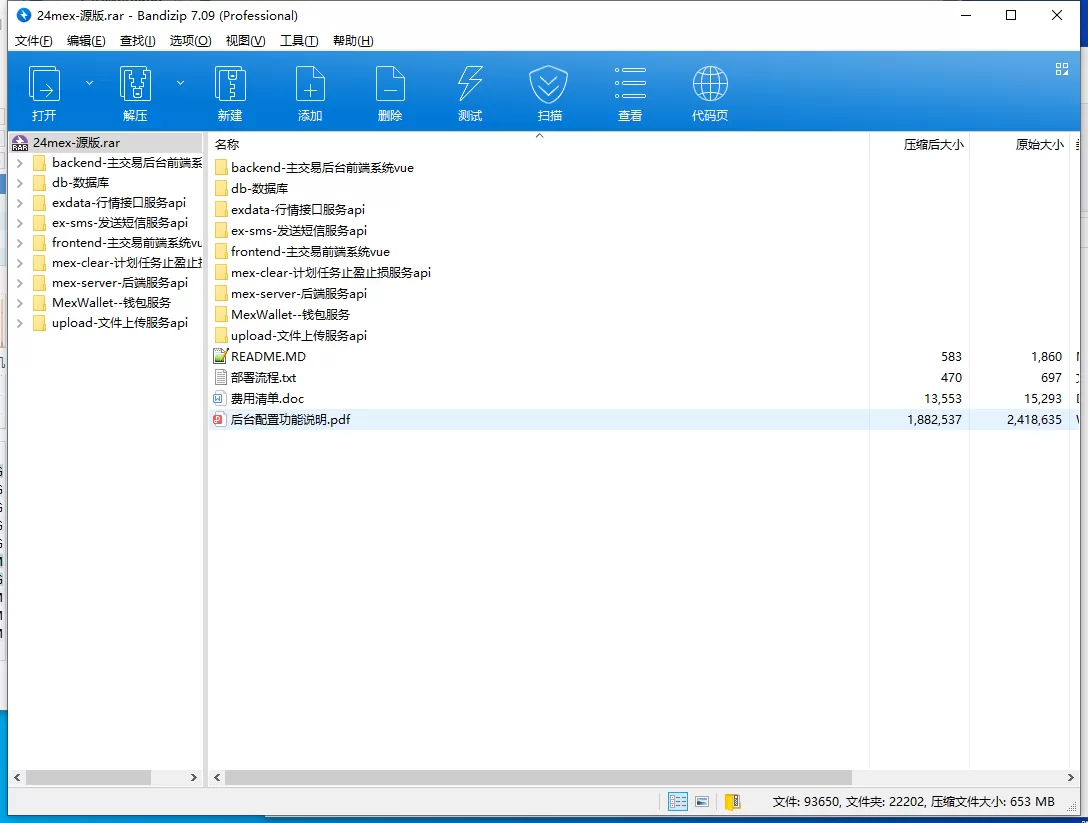Open the 视图(V) menu
Screen dimensions: 1088x823
pos(244,40)
